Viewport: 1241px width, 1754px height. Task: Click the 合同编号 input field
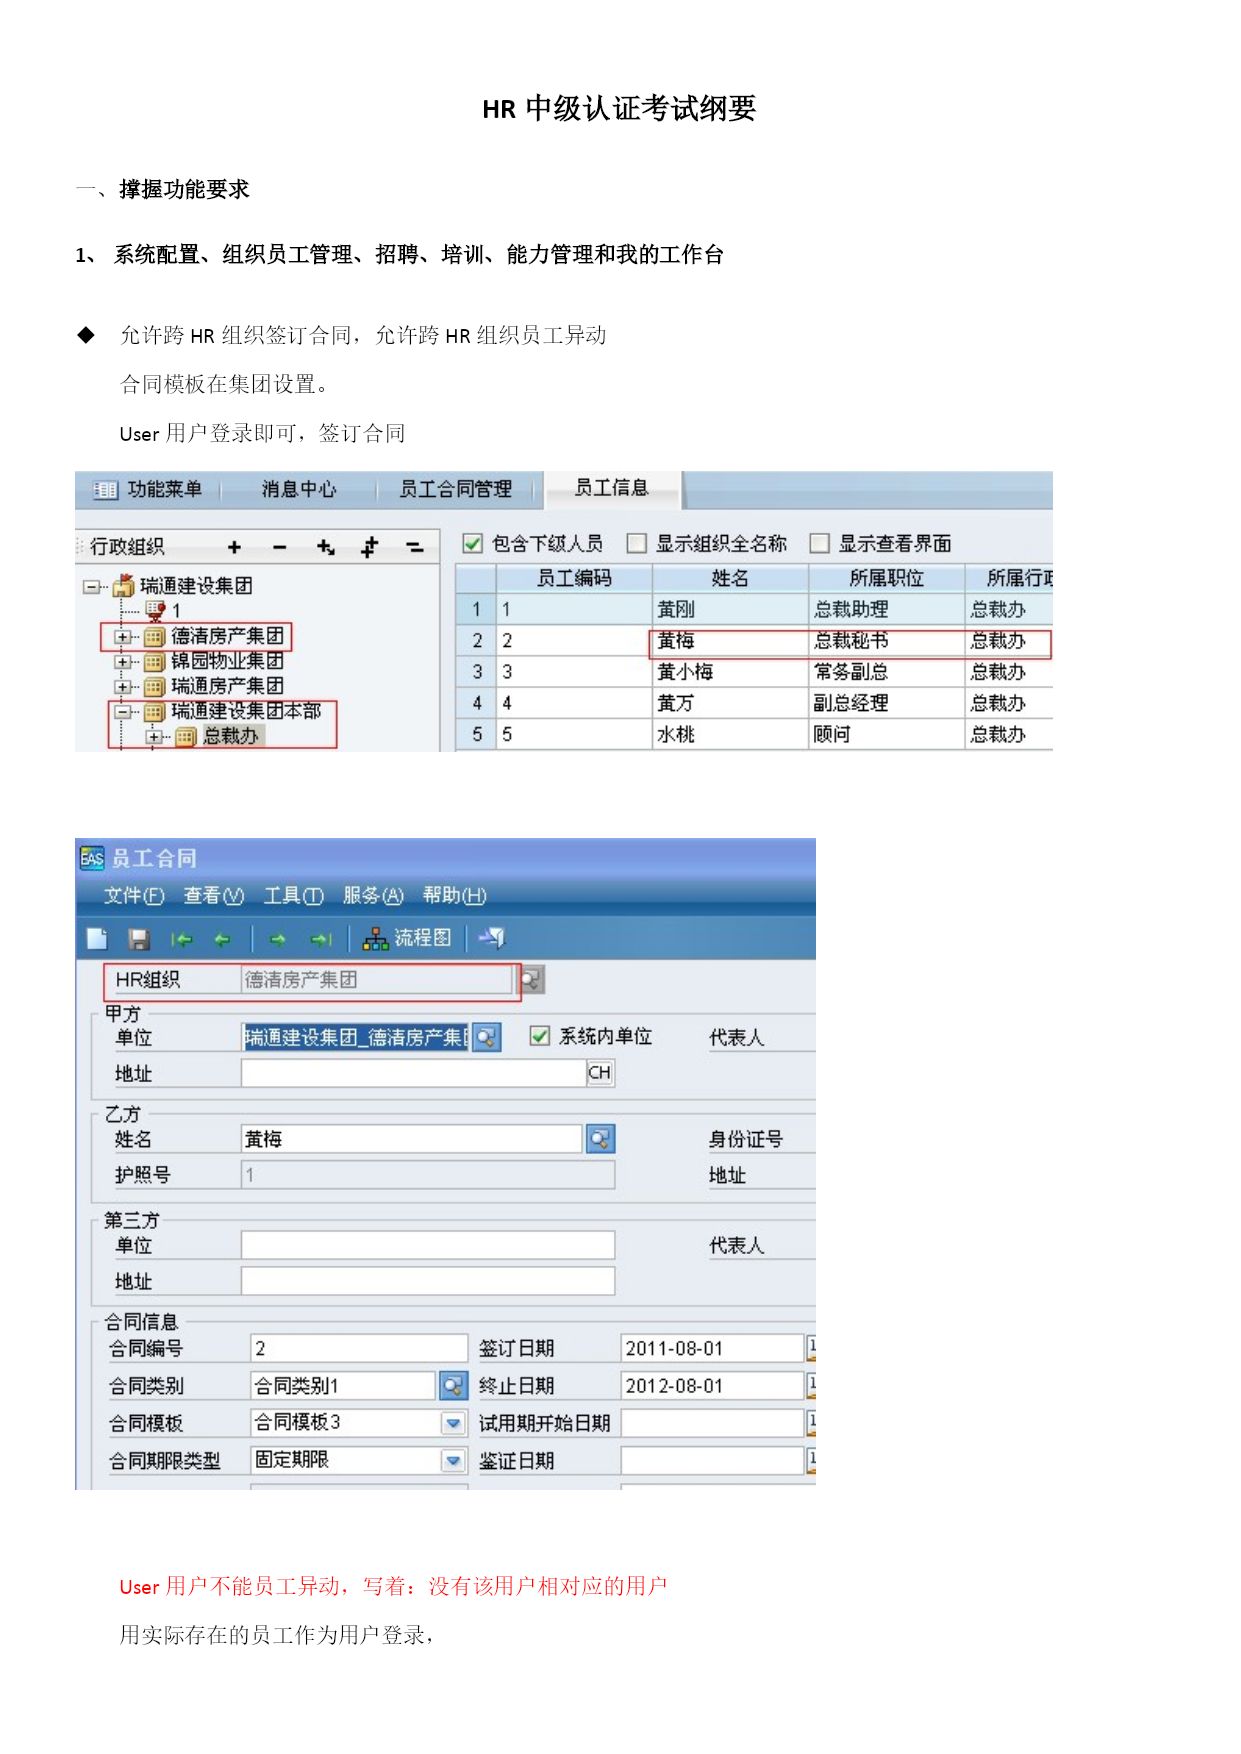click(x=359, y=1348)
